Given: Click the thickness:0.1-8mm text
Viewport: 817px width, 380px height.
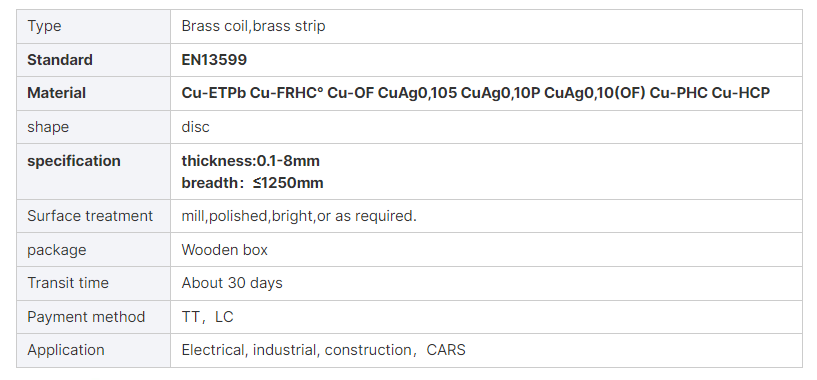Looking at the screenshot, I should click(x=251, y=161).
